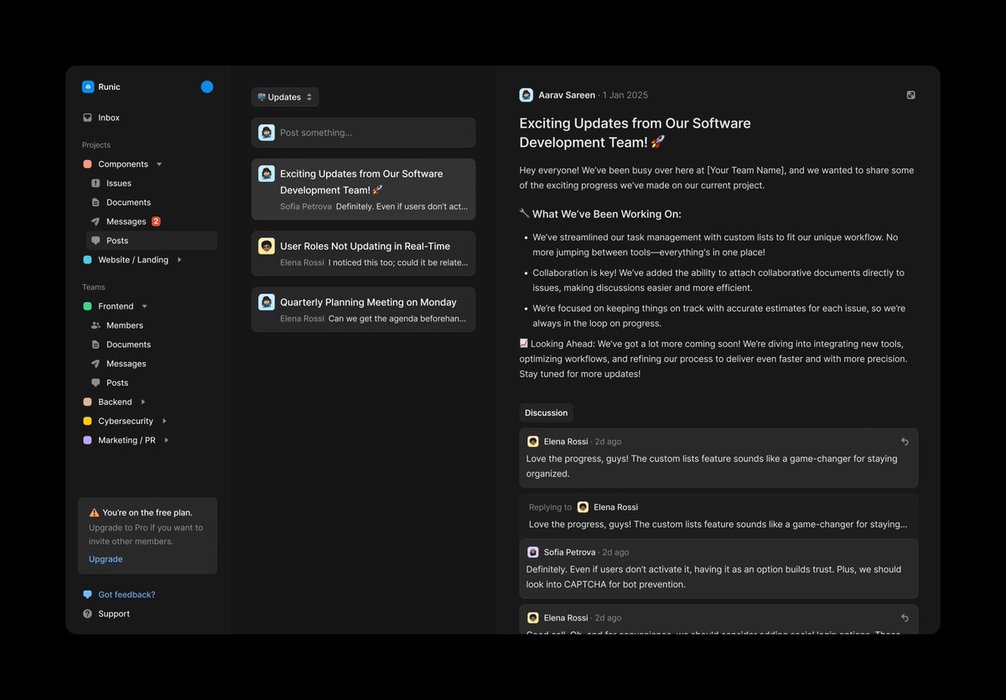Click the Upgrade link

click(106, 559)
